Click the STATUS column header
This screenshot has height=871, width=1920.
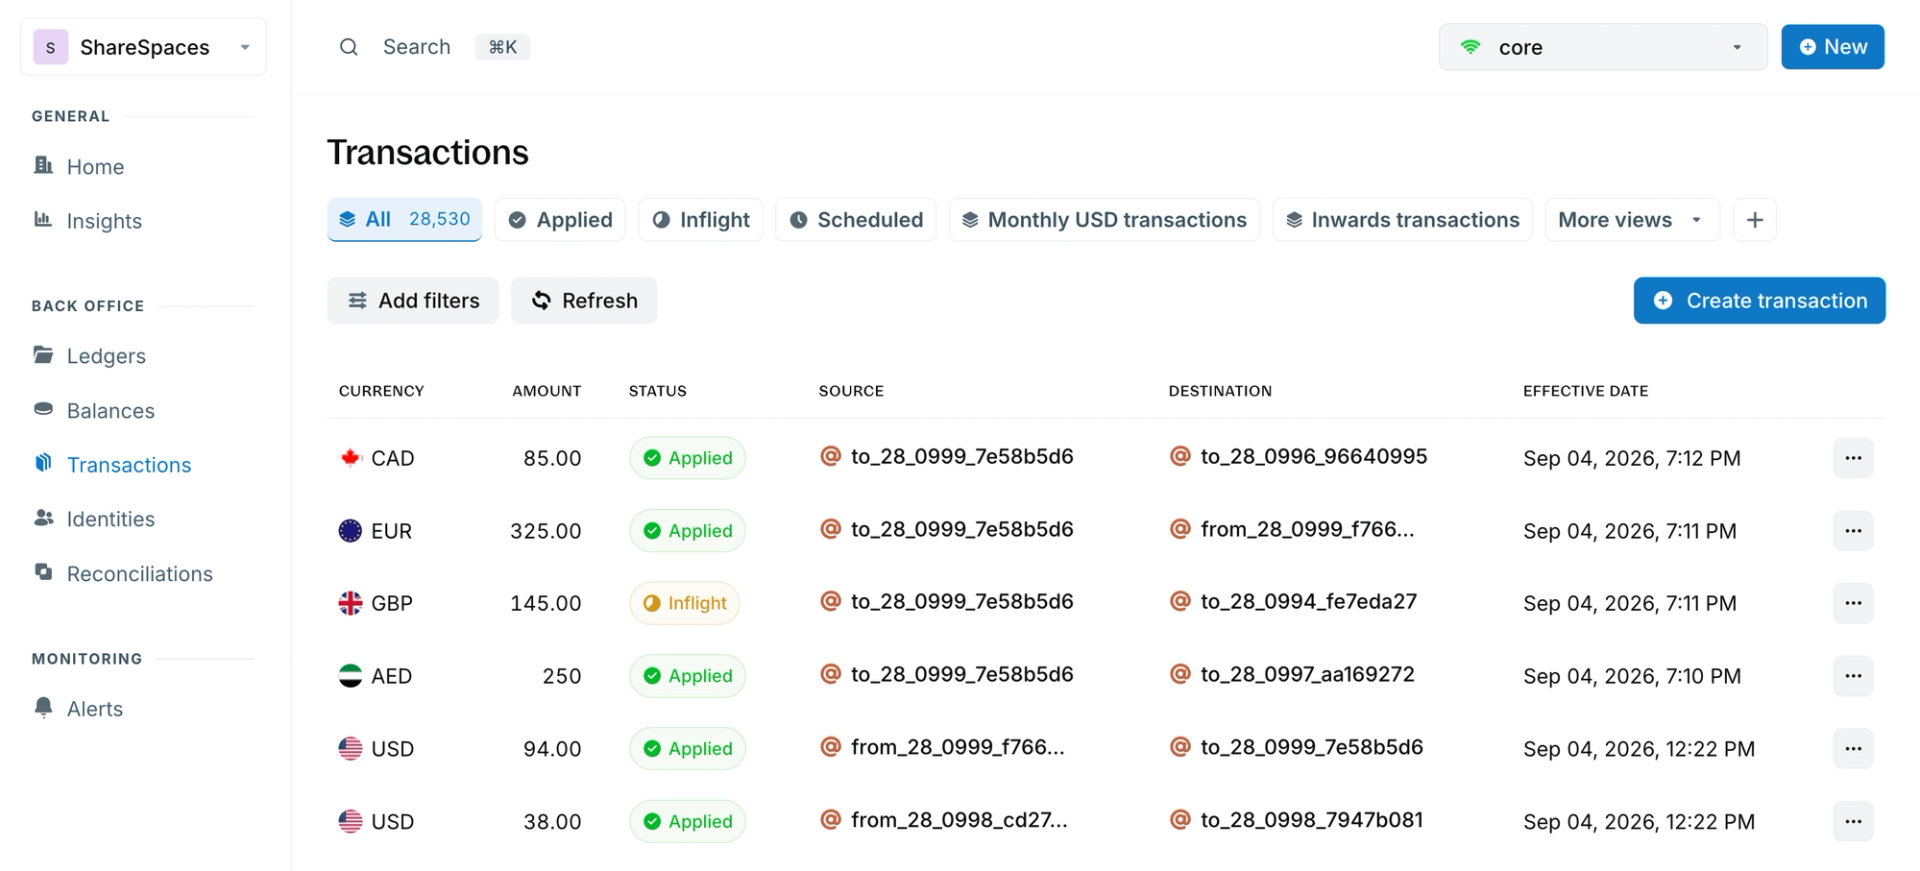[x=658, y=391]
